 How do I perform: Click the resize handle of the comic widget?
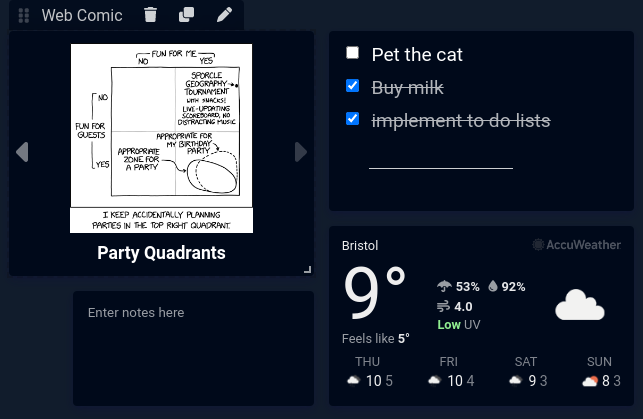(x=307, y=268)
